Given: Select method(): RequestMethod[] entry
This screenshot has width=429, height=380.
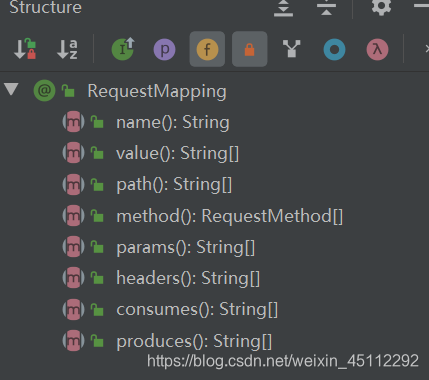Looking at the screenshot, I should [229, 216].
